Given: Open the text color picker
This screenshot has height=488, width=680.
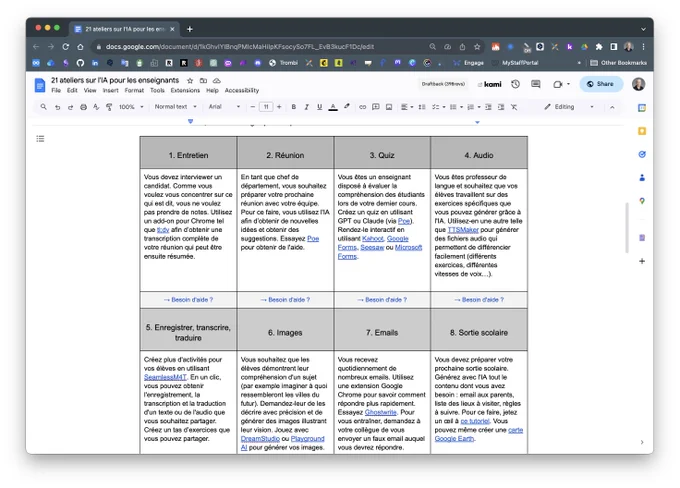Looking at the screenshot, I should click(x=333, y=107).
